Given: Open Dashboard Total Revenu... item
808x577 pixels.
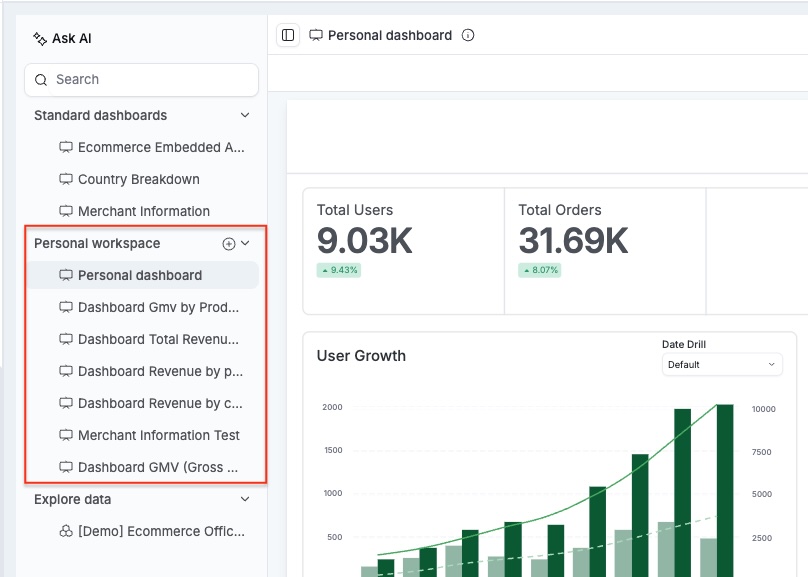Looking at the screenshot, I should (158, 340).
